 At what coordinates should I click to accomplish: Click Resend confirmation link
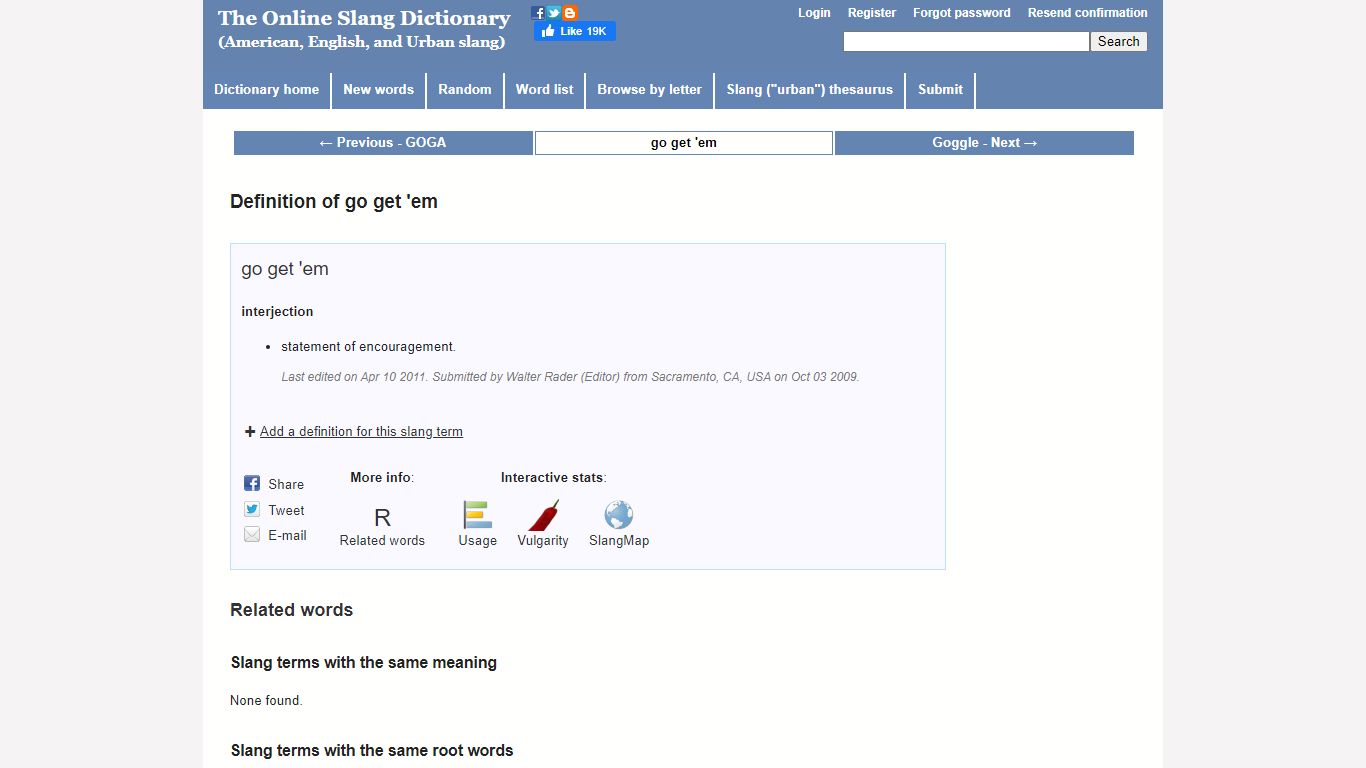pyautogui.click(x=1088, y=13)
